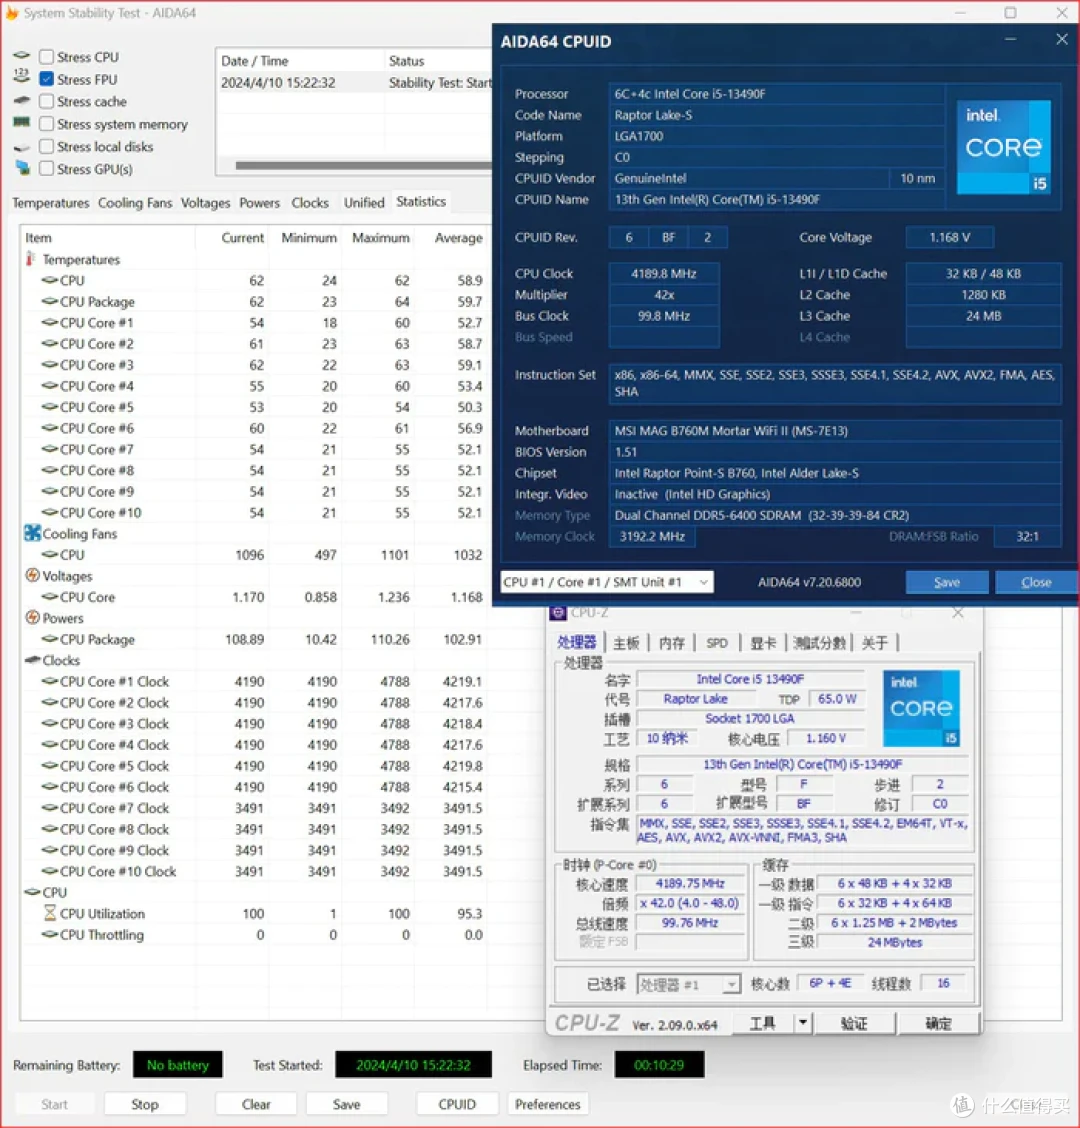Screen dimensions: 1080x1128
Task: Open Preferences
Action: [548, 1104]
